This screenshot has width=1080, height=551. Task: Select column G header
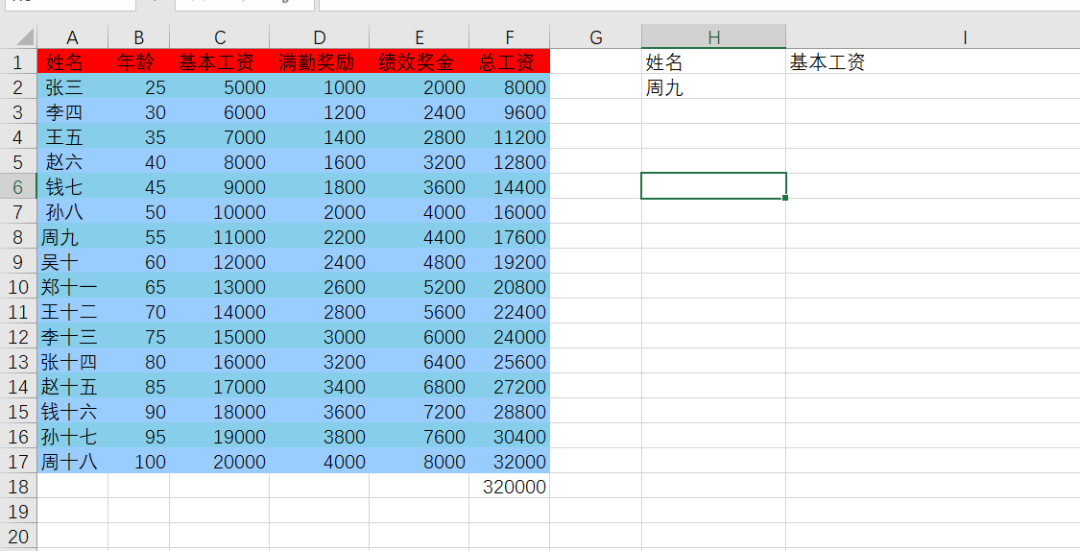click(596, 37)
